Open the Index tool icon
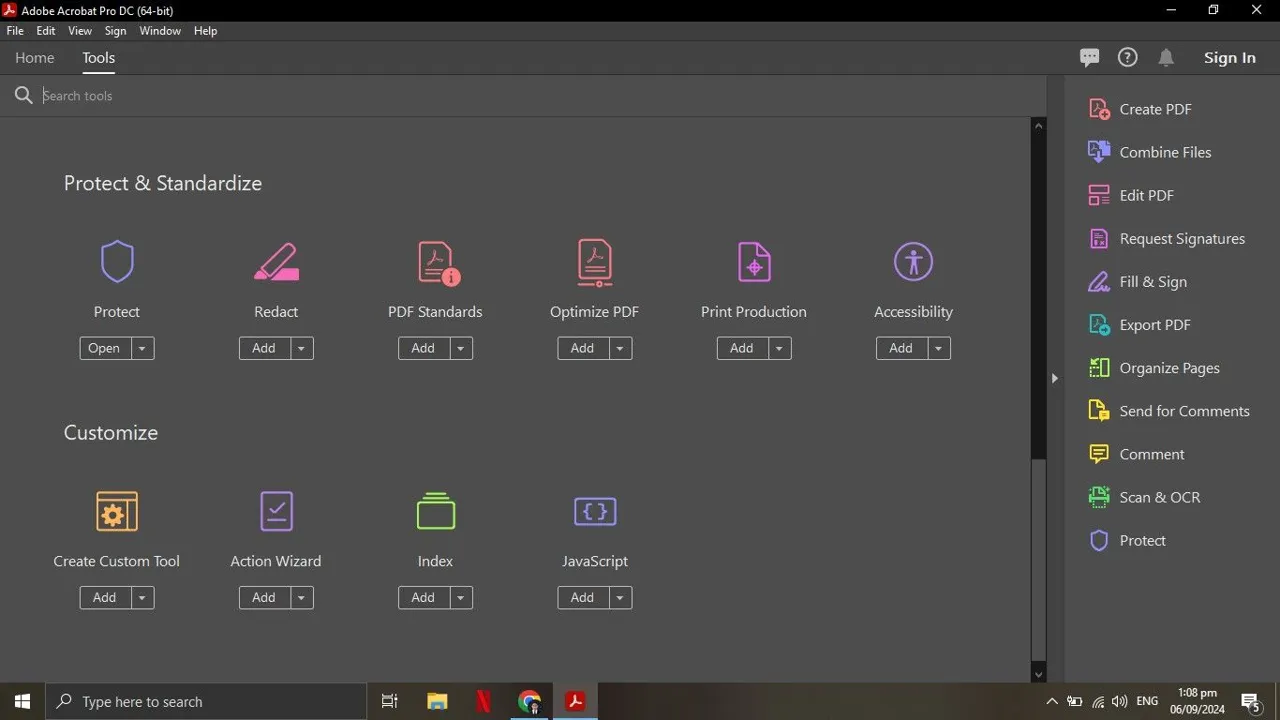The height and width of the screenshot is (720, 1280). click(x=435, y=511)
